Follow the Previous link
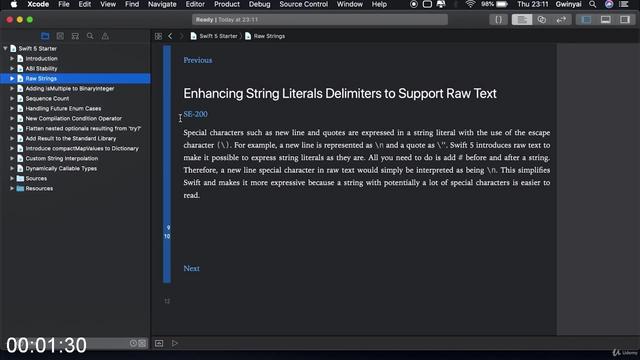640x360 pixels. [198, 60]
